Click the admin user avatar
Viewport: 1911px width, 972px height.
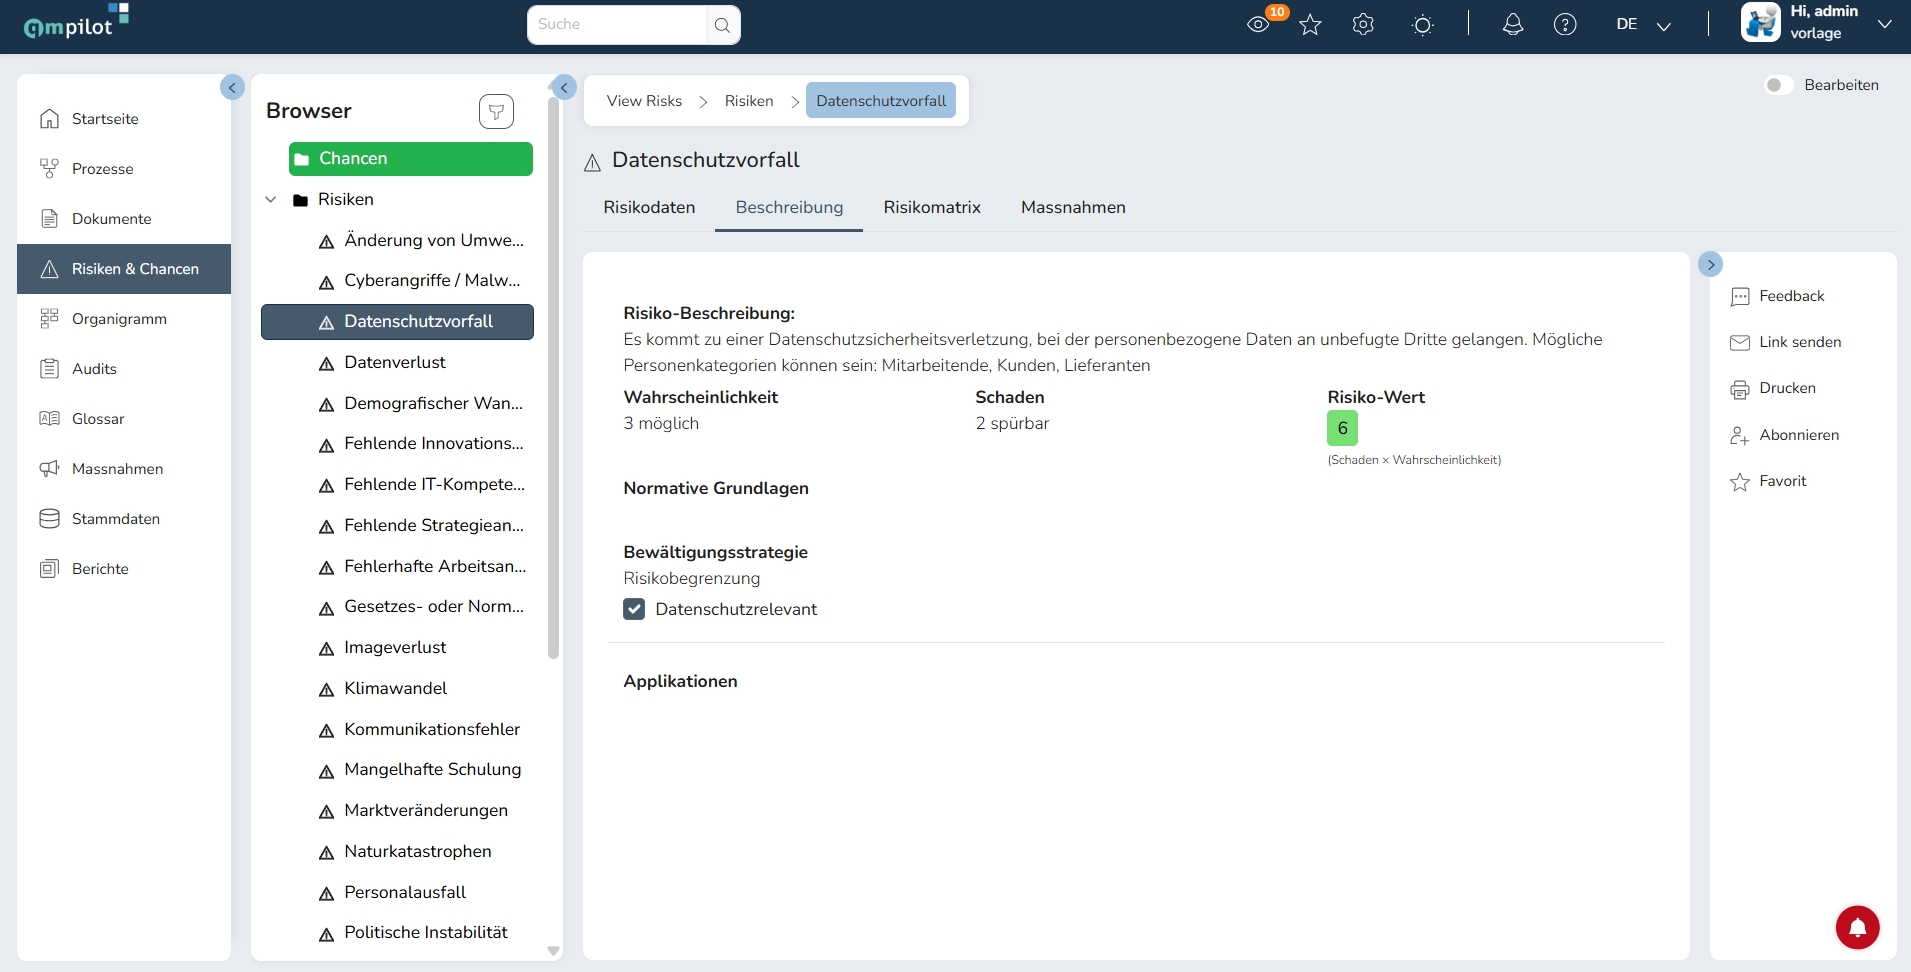[1760, 22]
